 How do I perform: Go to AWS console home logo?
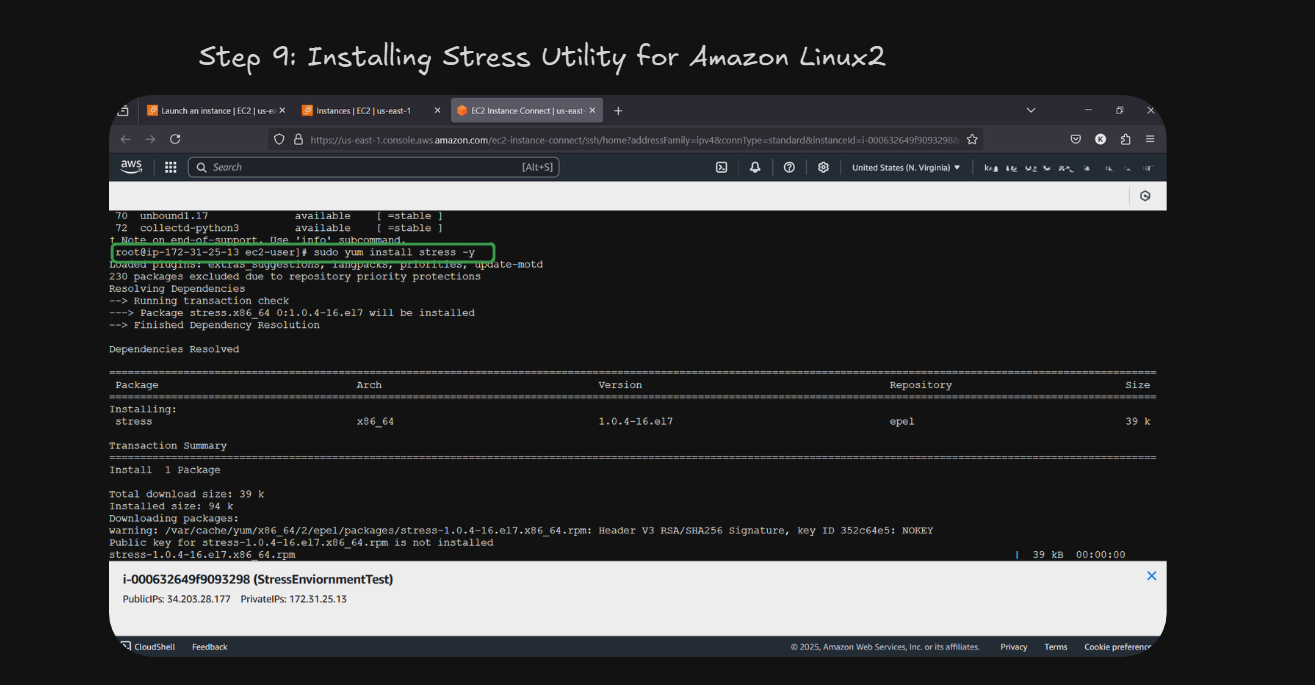132,167
